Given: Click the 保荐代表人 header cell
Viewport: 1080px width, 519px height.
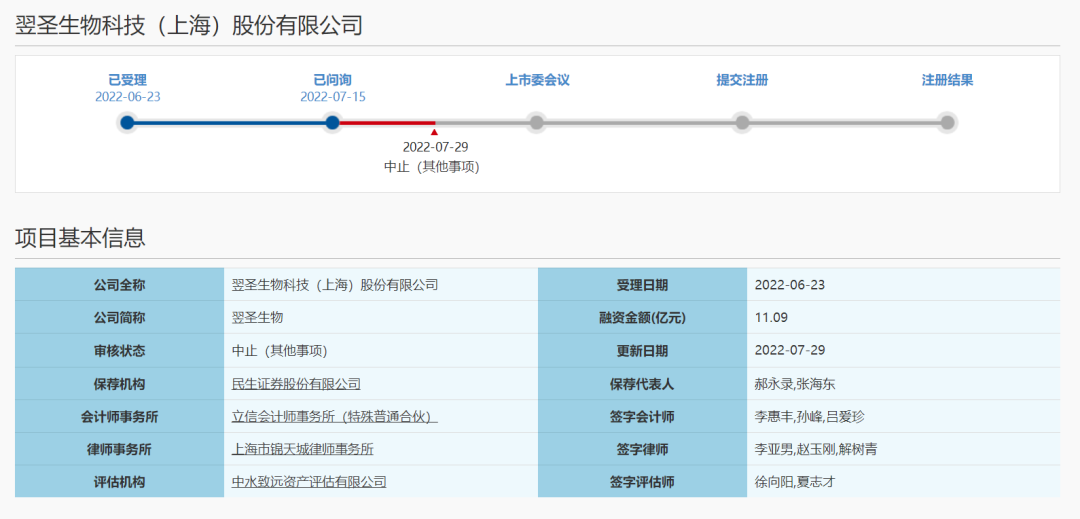Looking at the screenshot, I should pos(642,383).
